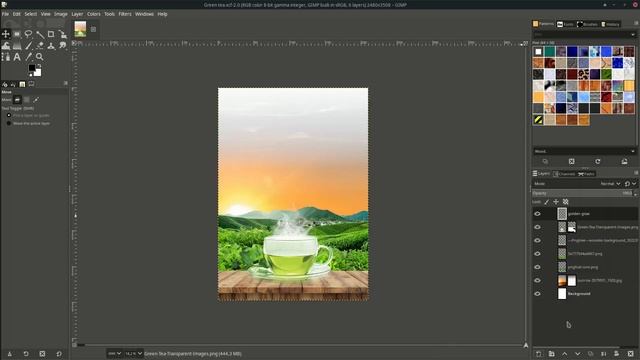The width and height of the screenshot is (640, 360).
Task: Open the Colors menu
Action: pos(93,14)
